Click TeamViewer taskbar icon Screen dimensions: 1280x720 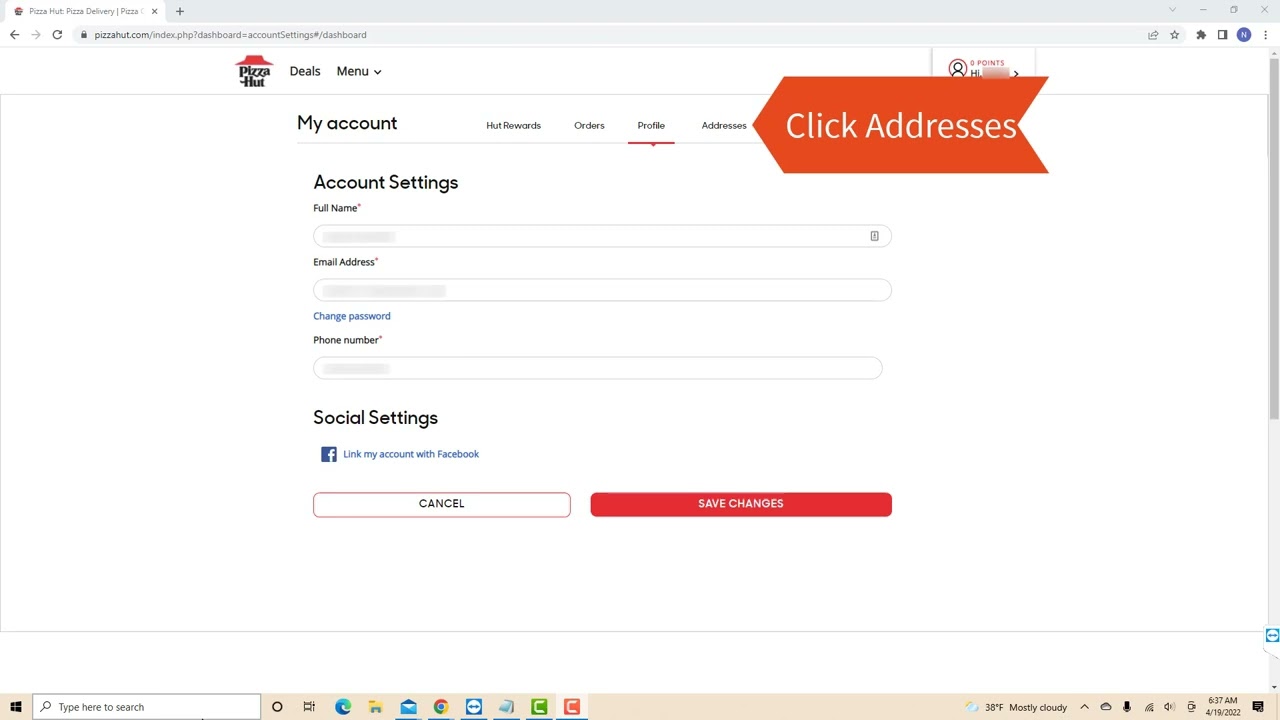tap(474, 707)
